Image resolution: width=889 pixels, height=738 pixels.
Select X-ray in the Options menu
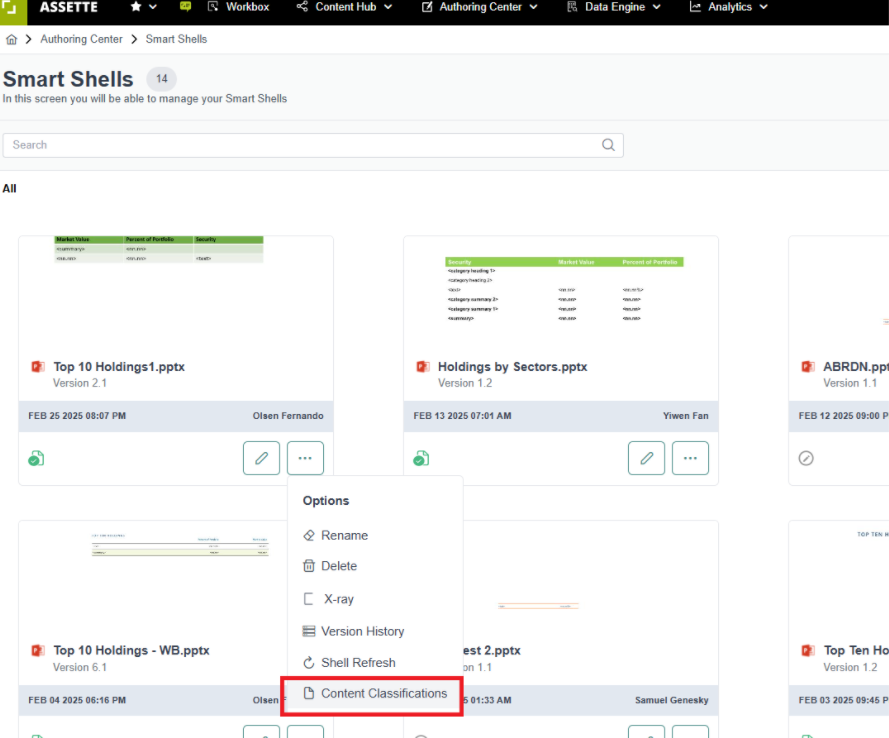pyautogui.click(x=329, y=599)
